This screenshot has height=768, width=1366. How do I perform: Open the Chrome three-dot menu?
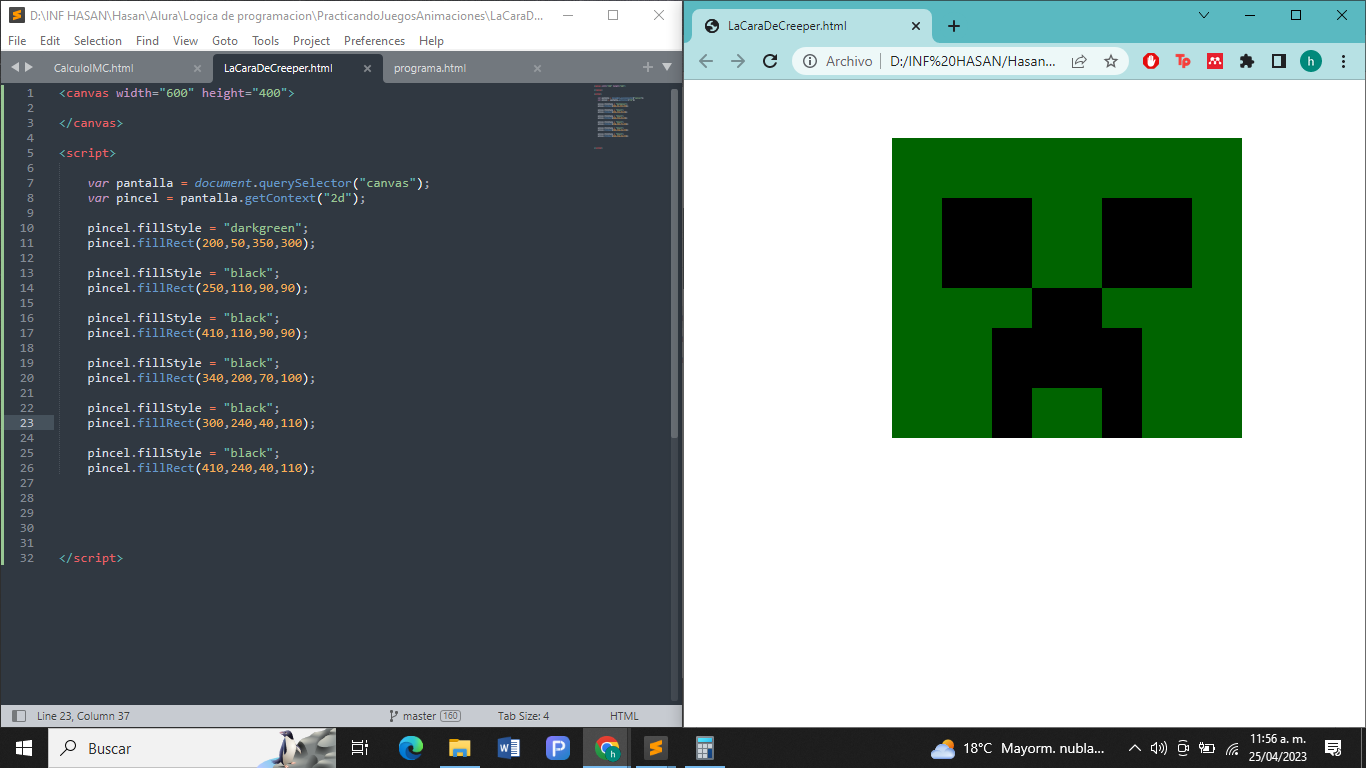point(1343,61)
